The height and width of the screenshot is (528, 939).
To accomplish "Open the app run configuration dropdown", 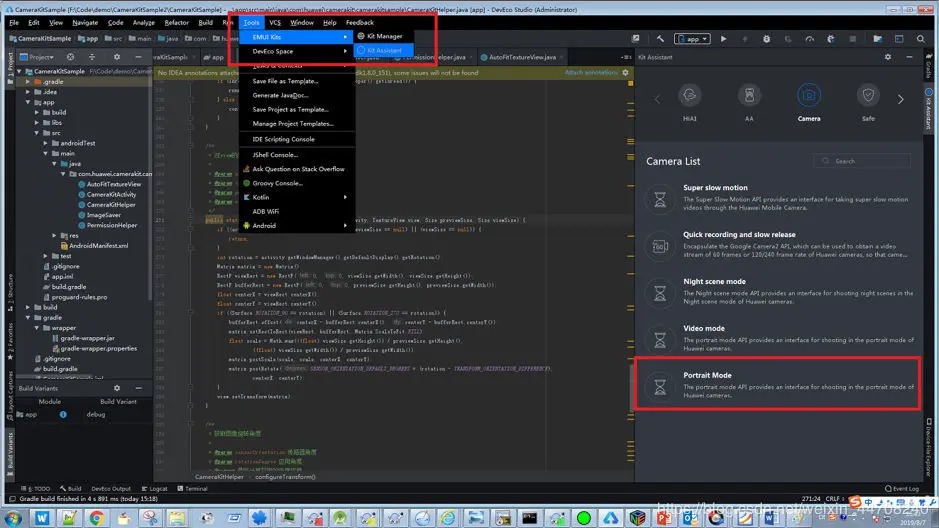I will coord(692,39).
